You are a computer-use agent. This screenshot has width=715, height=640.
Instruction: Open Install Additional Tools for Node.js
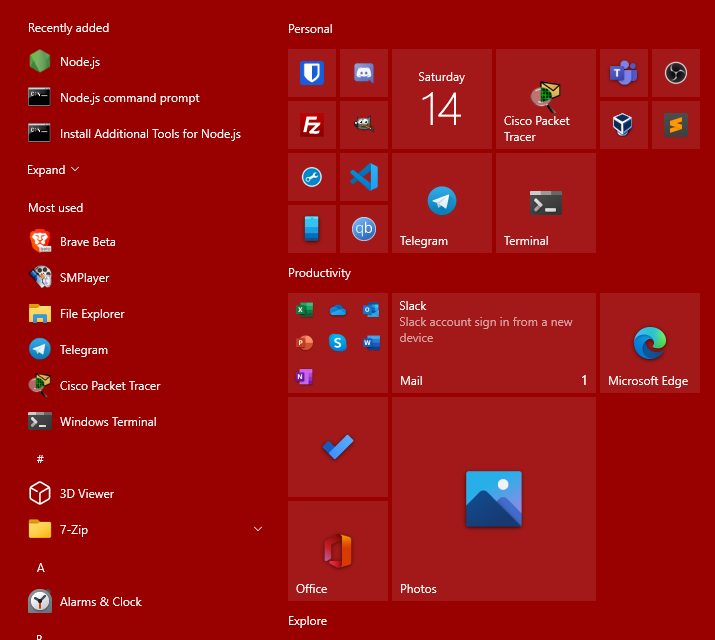click(146, 134)
